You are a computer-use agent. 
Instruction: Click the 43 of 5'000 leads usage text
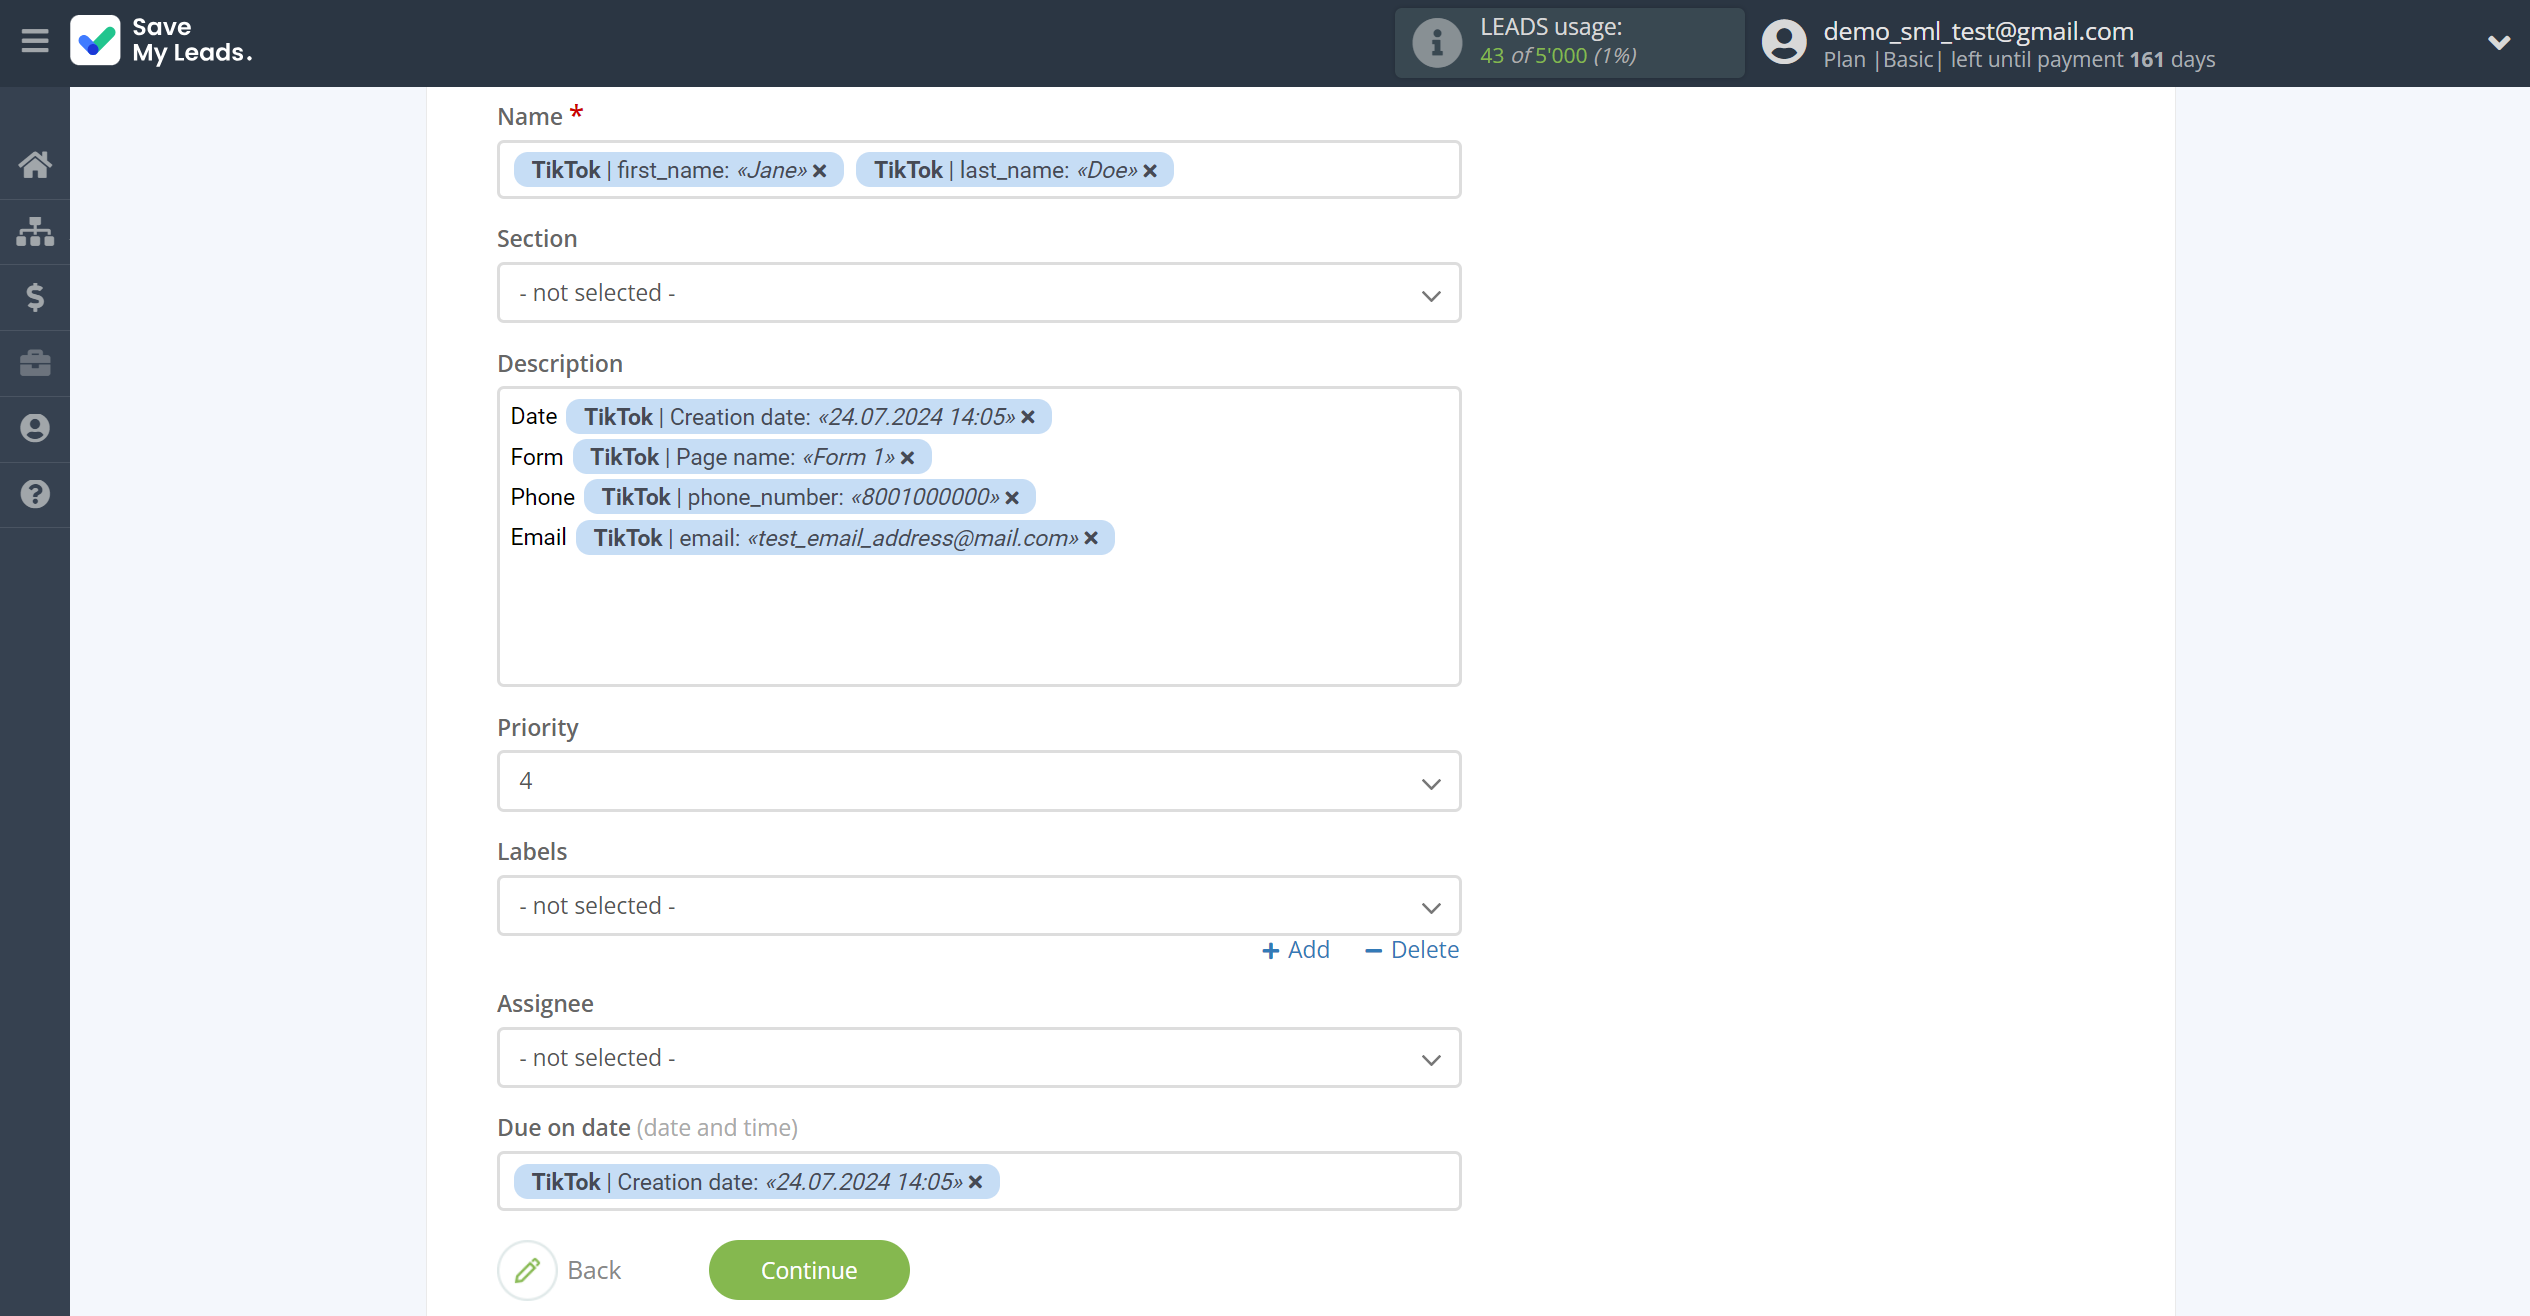(x=1558, y=56)
